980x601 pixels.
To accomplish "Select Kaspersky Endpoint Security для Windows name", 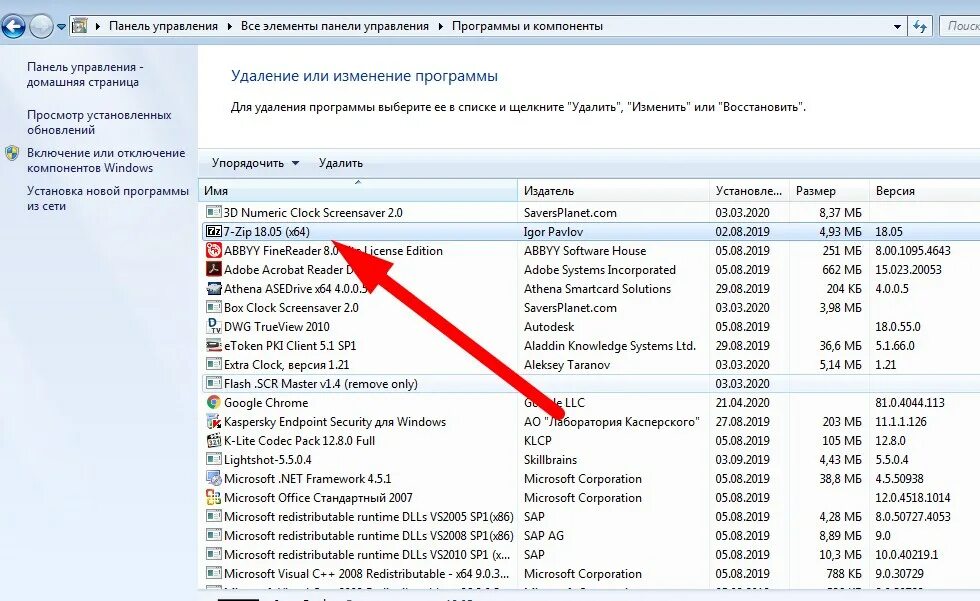I will pos(335,422).
